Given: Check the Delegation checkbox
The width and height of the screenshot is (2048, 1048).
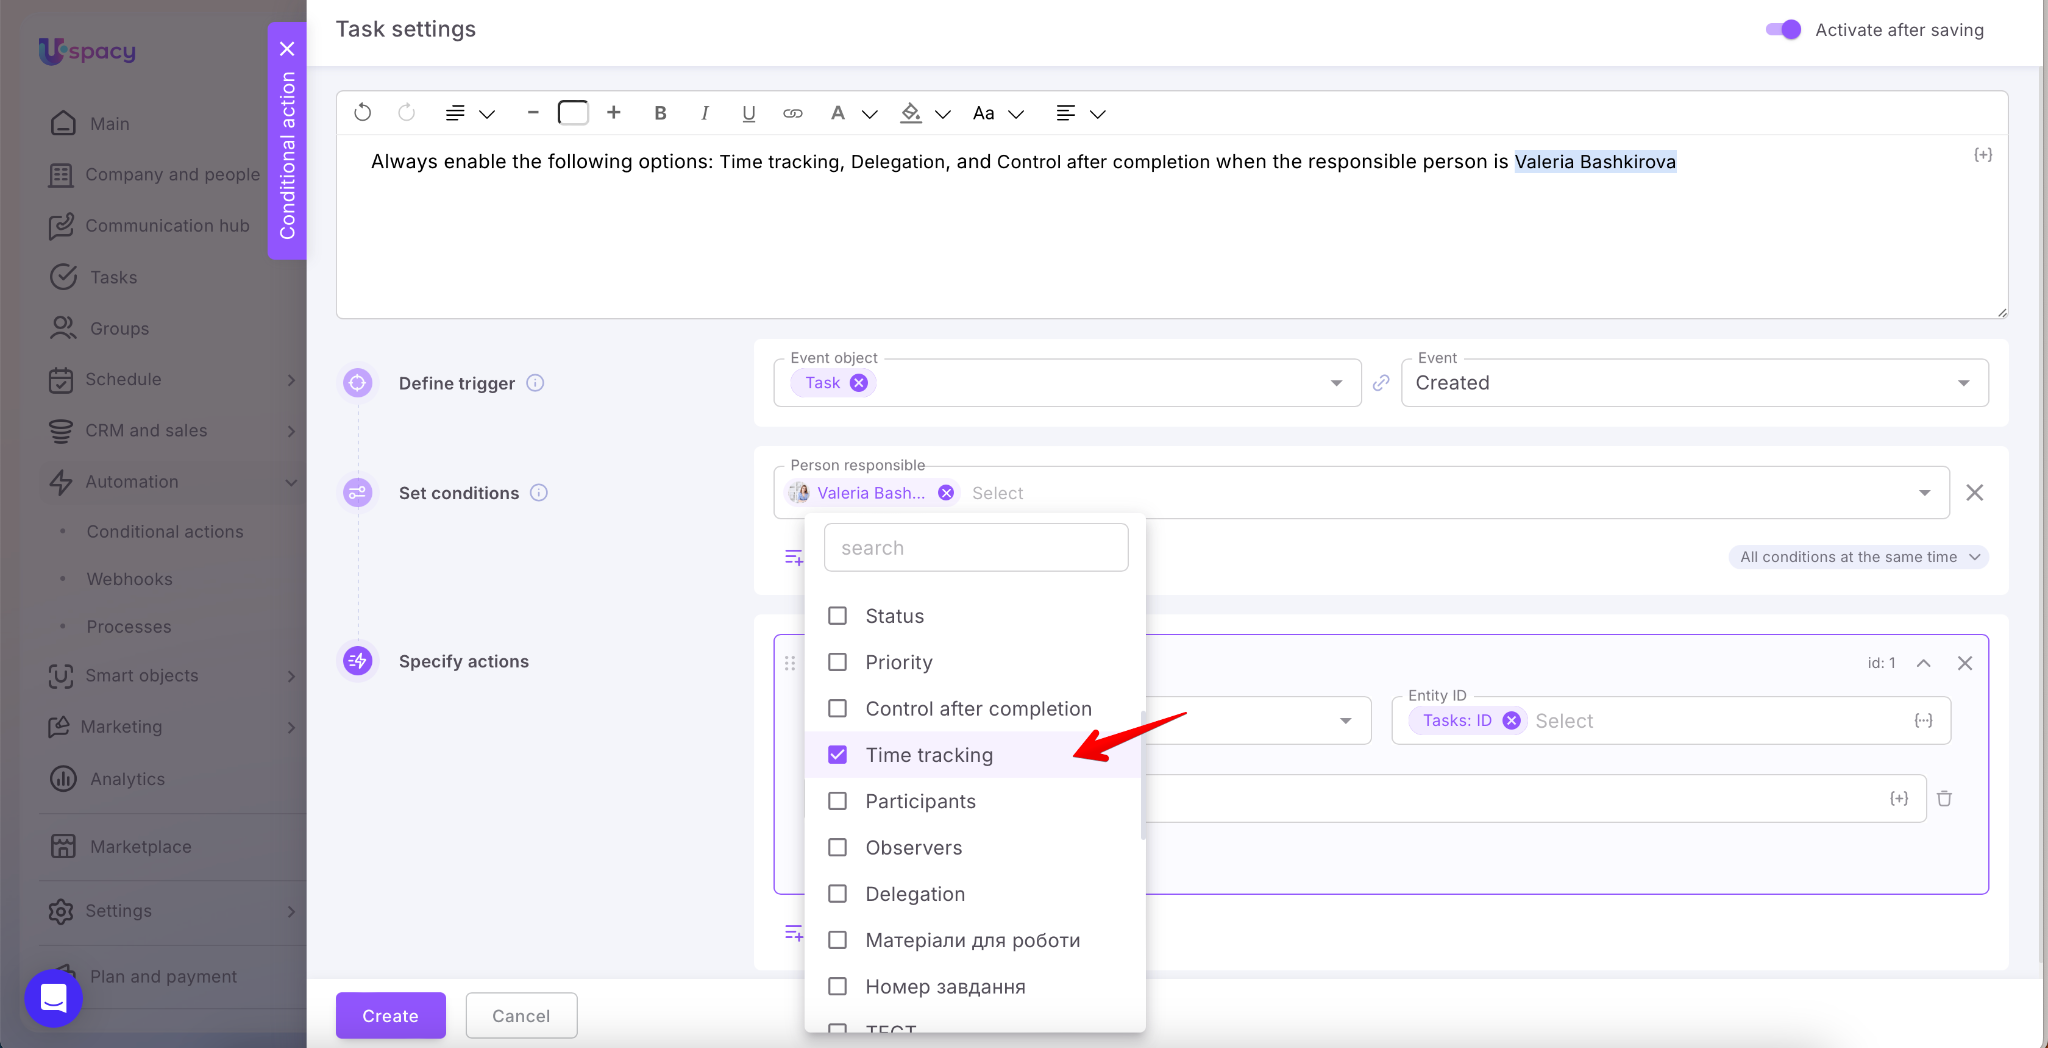Looking at the screenshot, I should [x=838, y=894].
